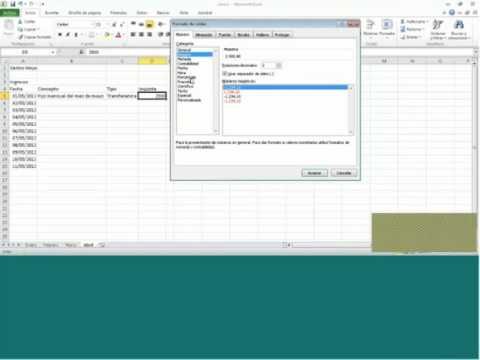Click the Copy (Copiar) icon

20,29
